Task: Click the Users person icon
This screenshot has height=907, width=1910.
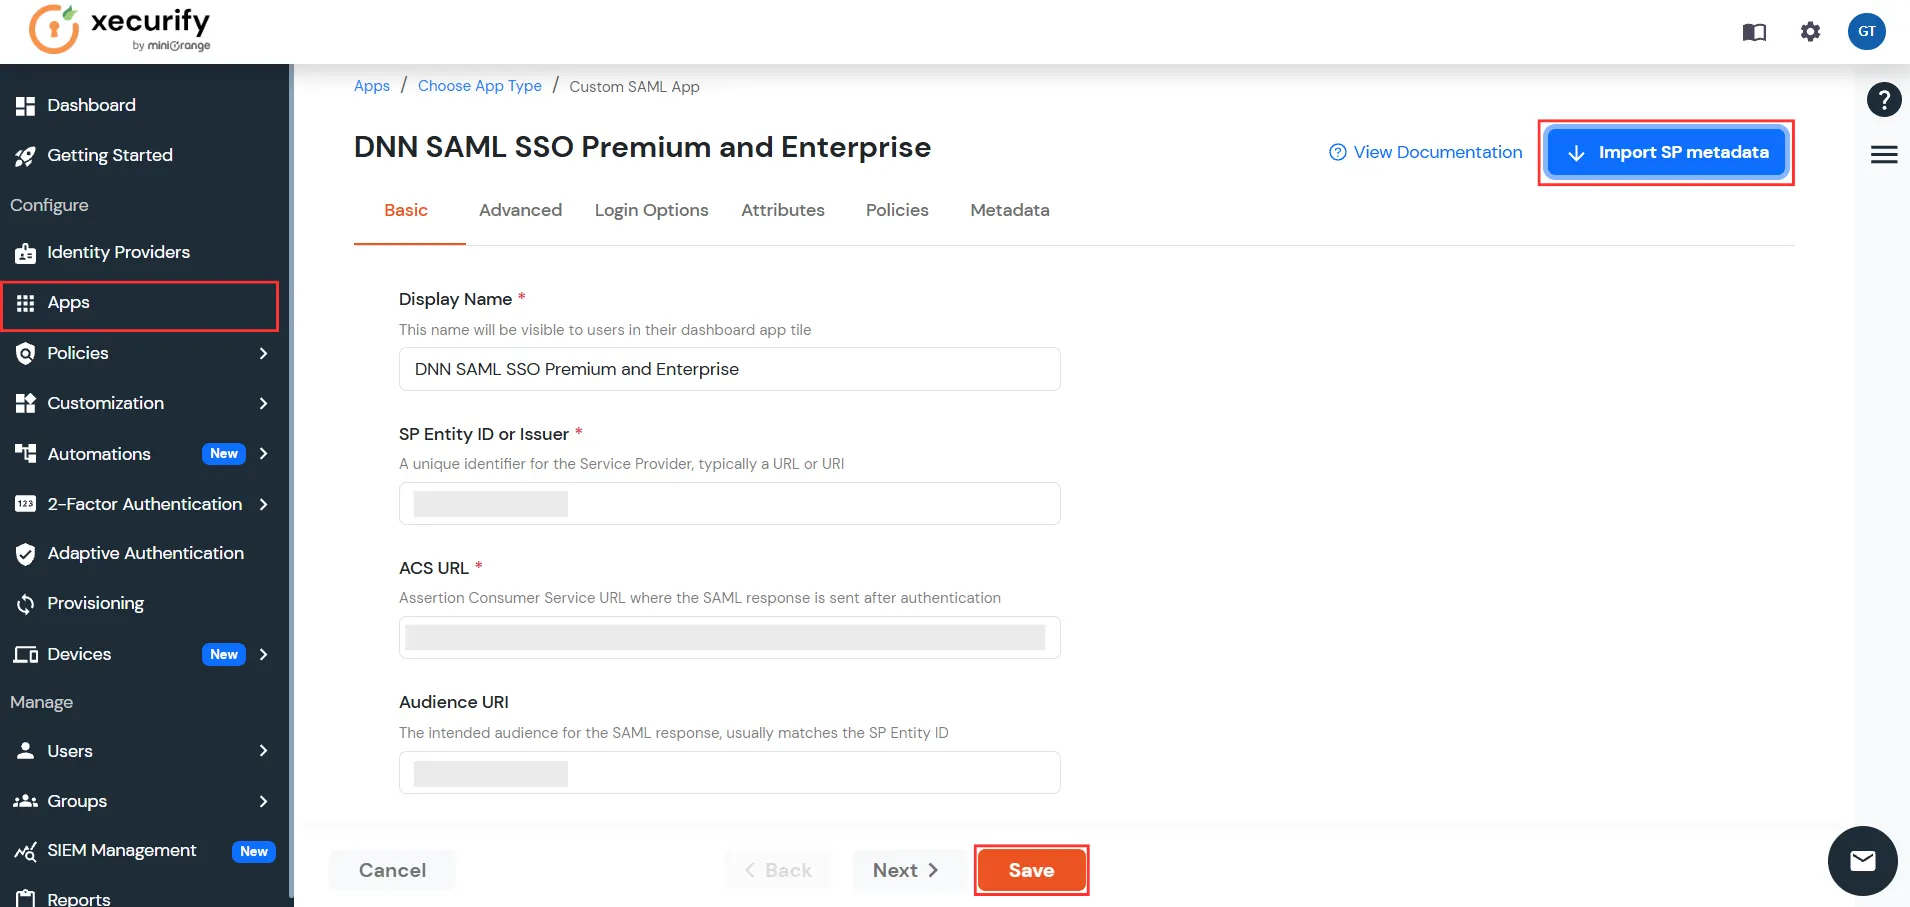Action: [25, 751]
